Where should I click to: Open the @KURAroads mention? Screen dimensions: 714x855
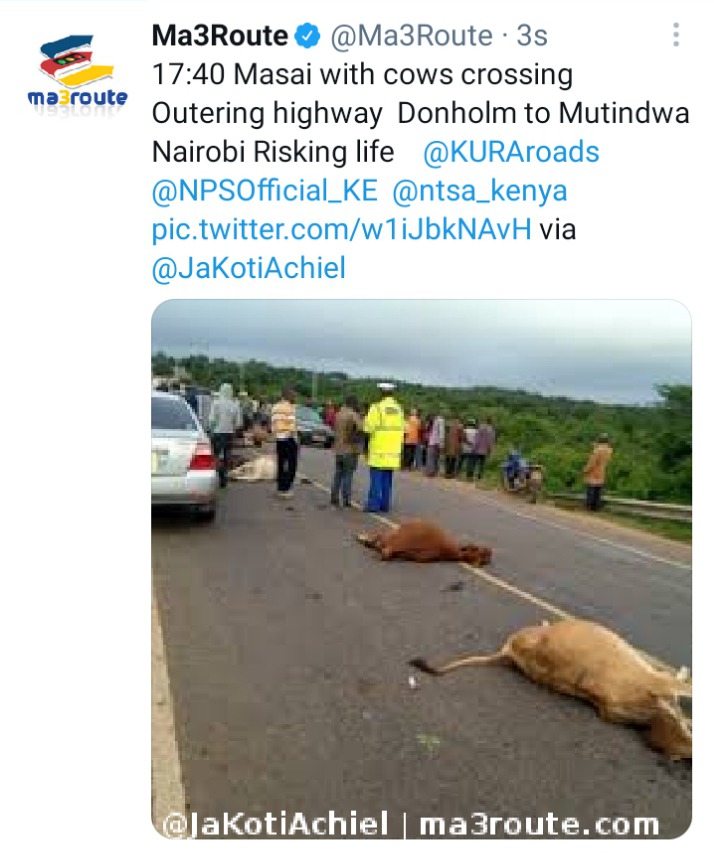coord(511,152)
